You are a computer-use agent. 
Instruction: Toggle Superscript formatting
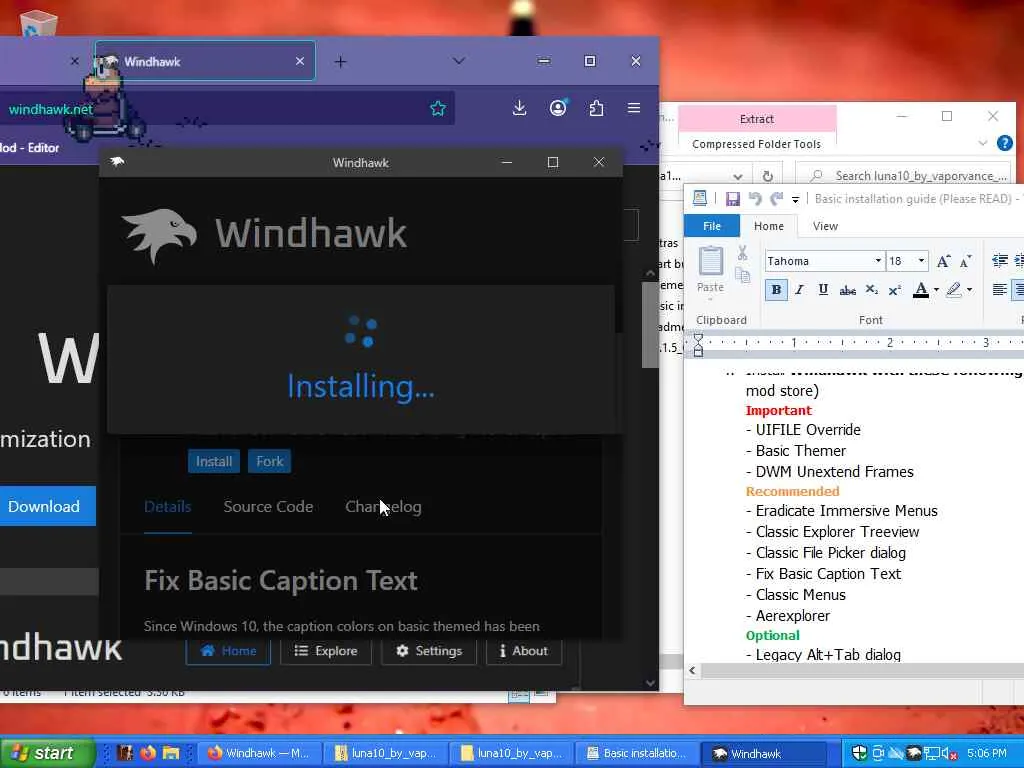point(895,290)
